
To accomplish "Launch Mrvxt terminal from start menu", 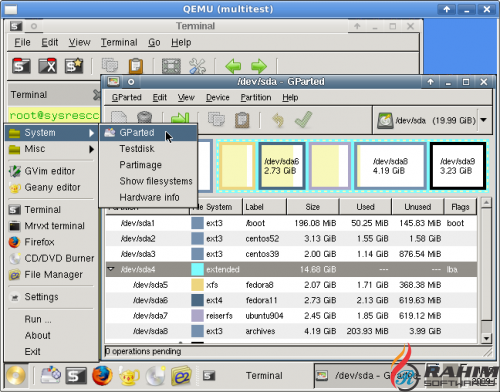I will click(52, 226).
